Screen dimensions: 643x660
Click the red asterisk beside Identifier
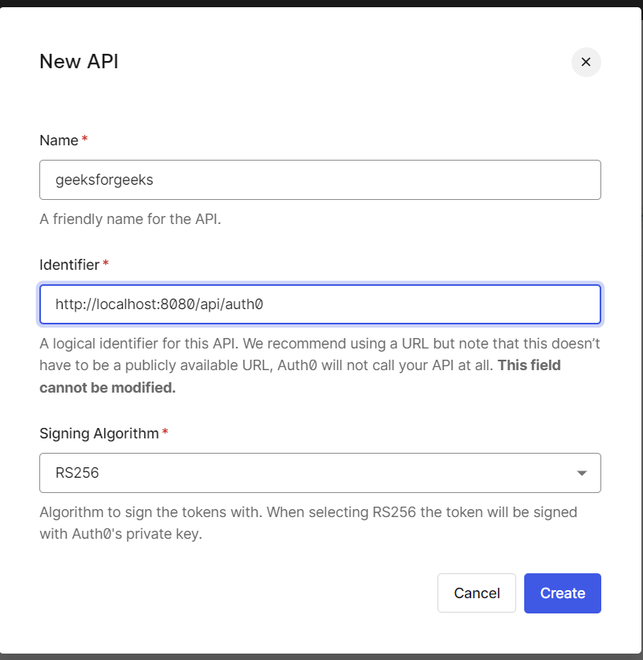pyautogui.click(x=106, y=264)
